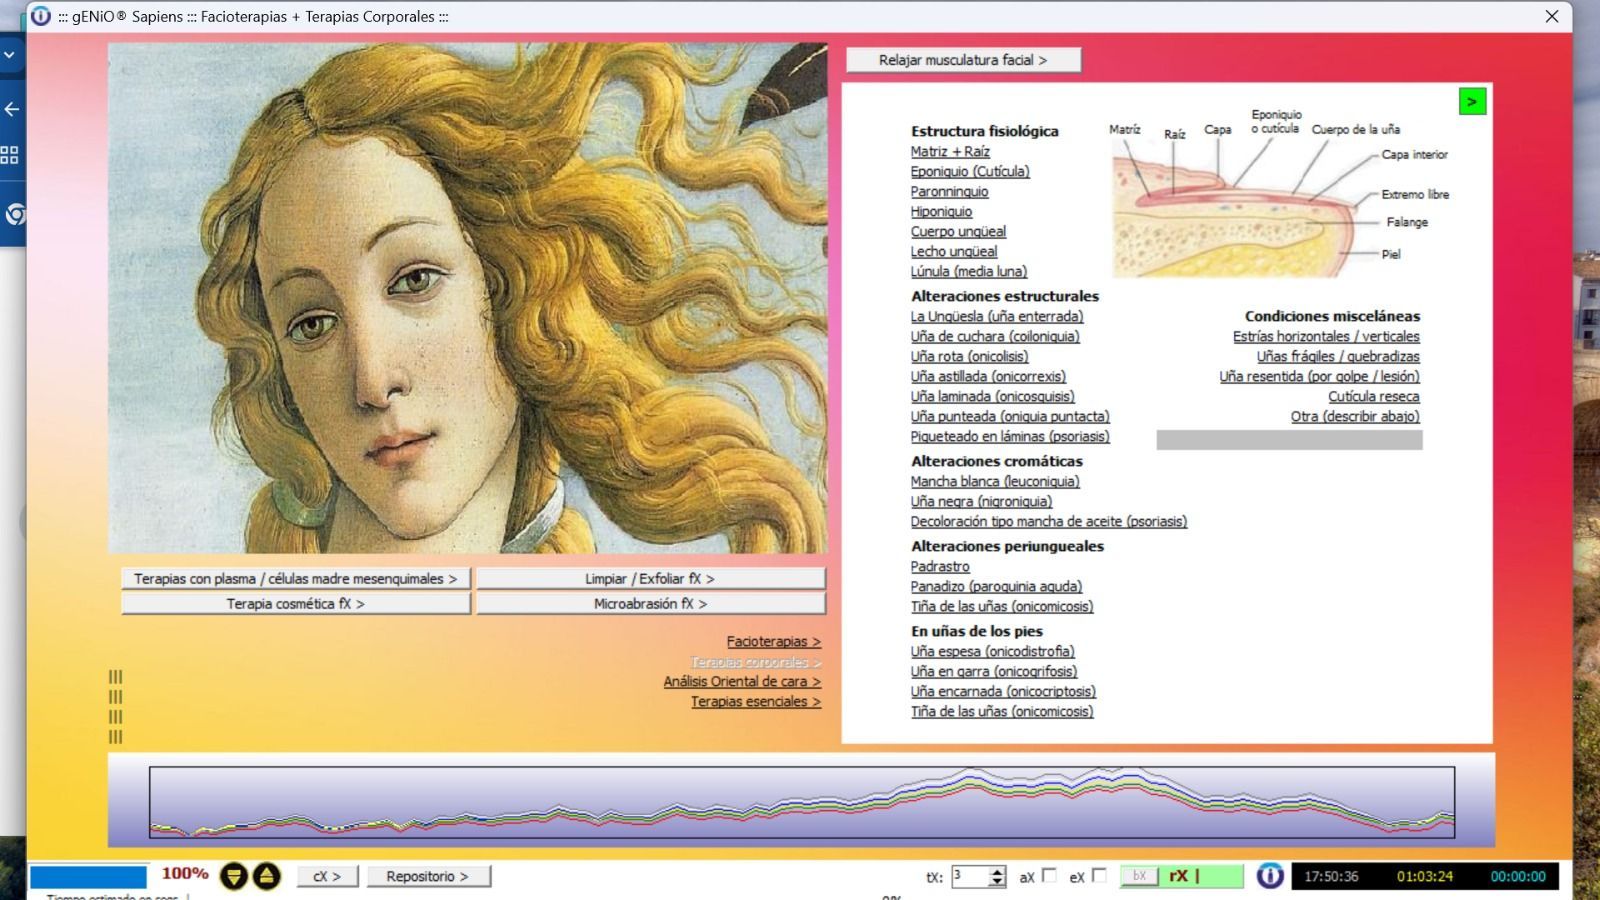Expand the Repositorio > button
The height and width of the screenshot is (900, 1600).
(427, 876)
